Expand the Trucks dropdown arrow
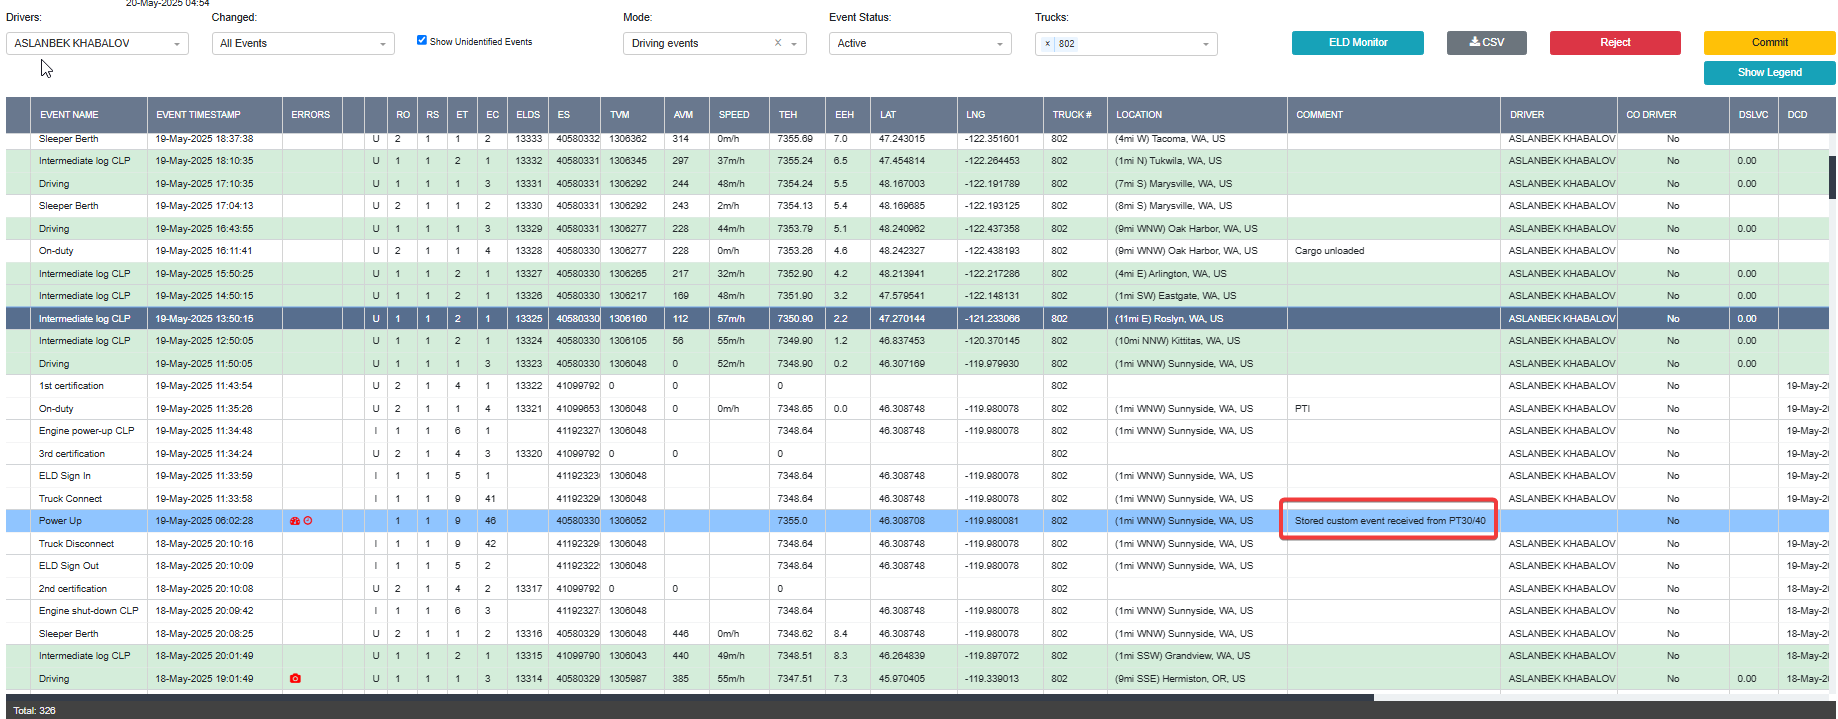 (1206, 44)
